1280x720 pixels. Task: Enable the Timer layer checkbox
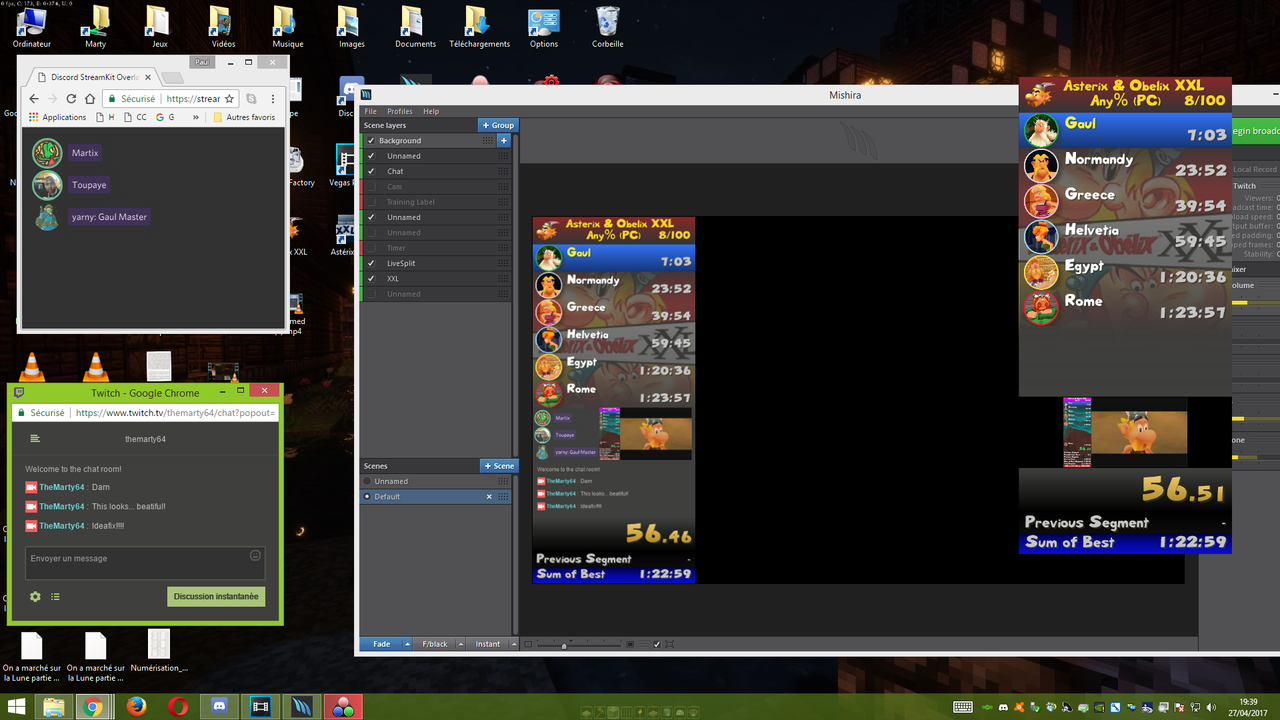(x=371, y=248)
